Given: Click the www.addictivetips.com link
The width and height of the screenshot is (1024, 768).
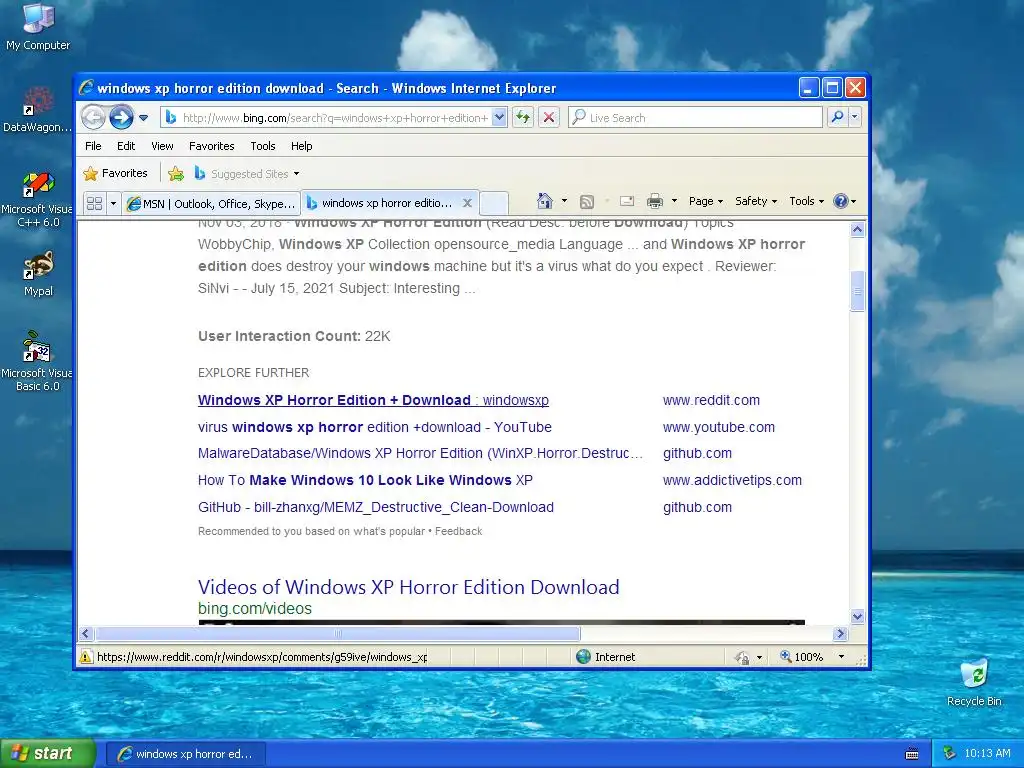Looking at the screenshot, I should (x=732, y=480).
